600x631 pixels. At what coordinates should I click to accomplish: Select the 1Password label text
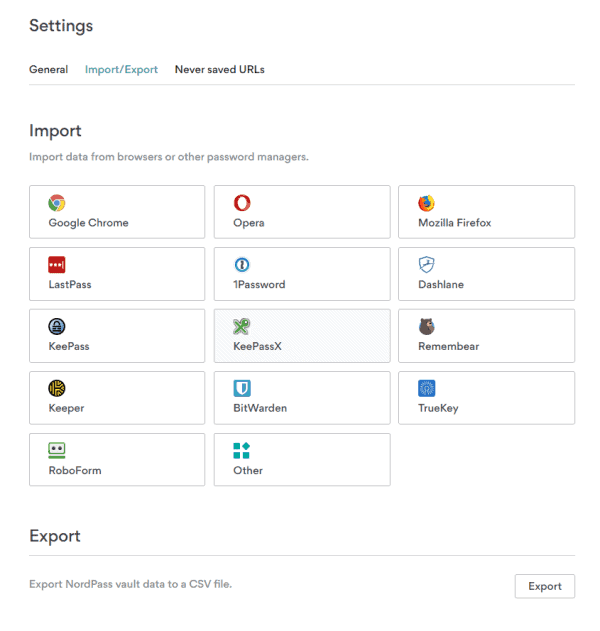point(259,285)
